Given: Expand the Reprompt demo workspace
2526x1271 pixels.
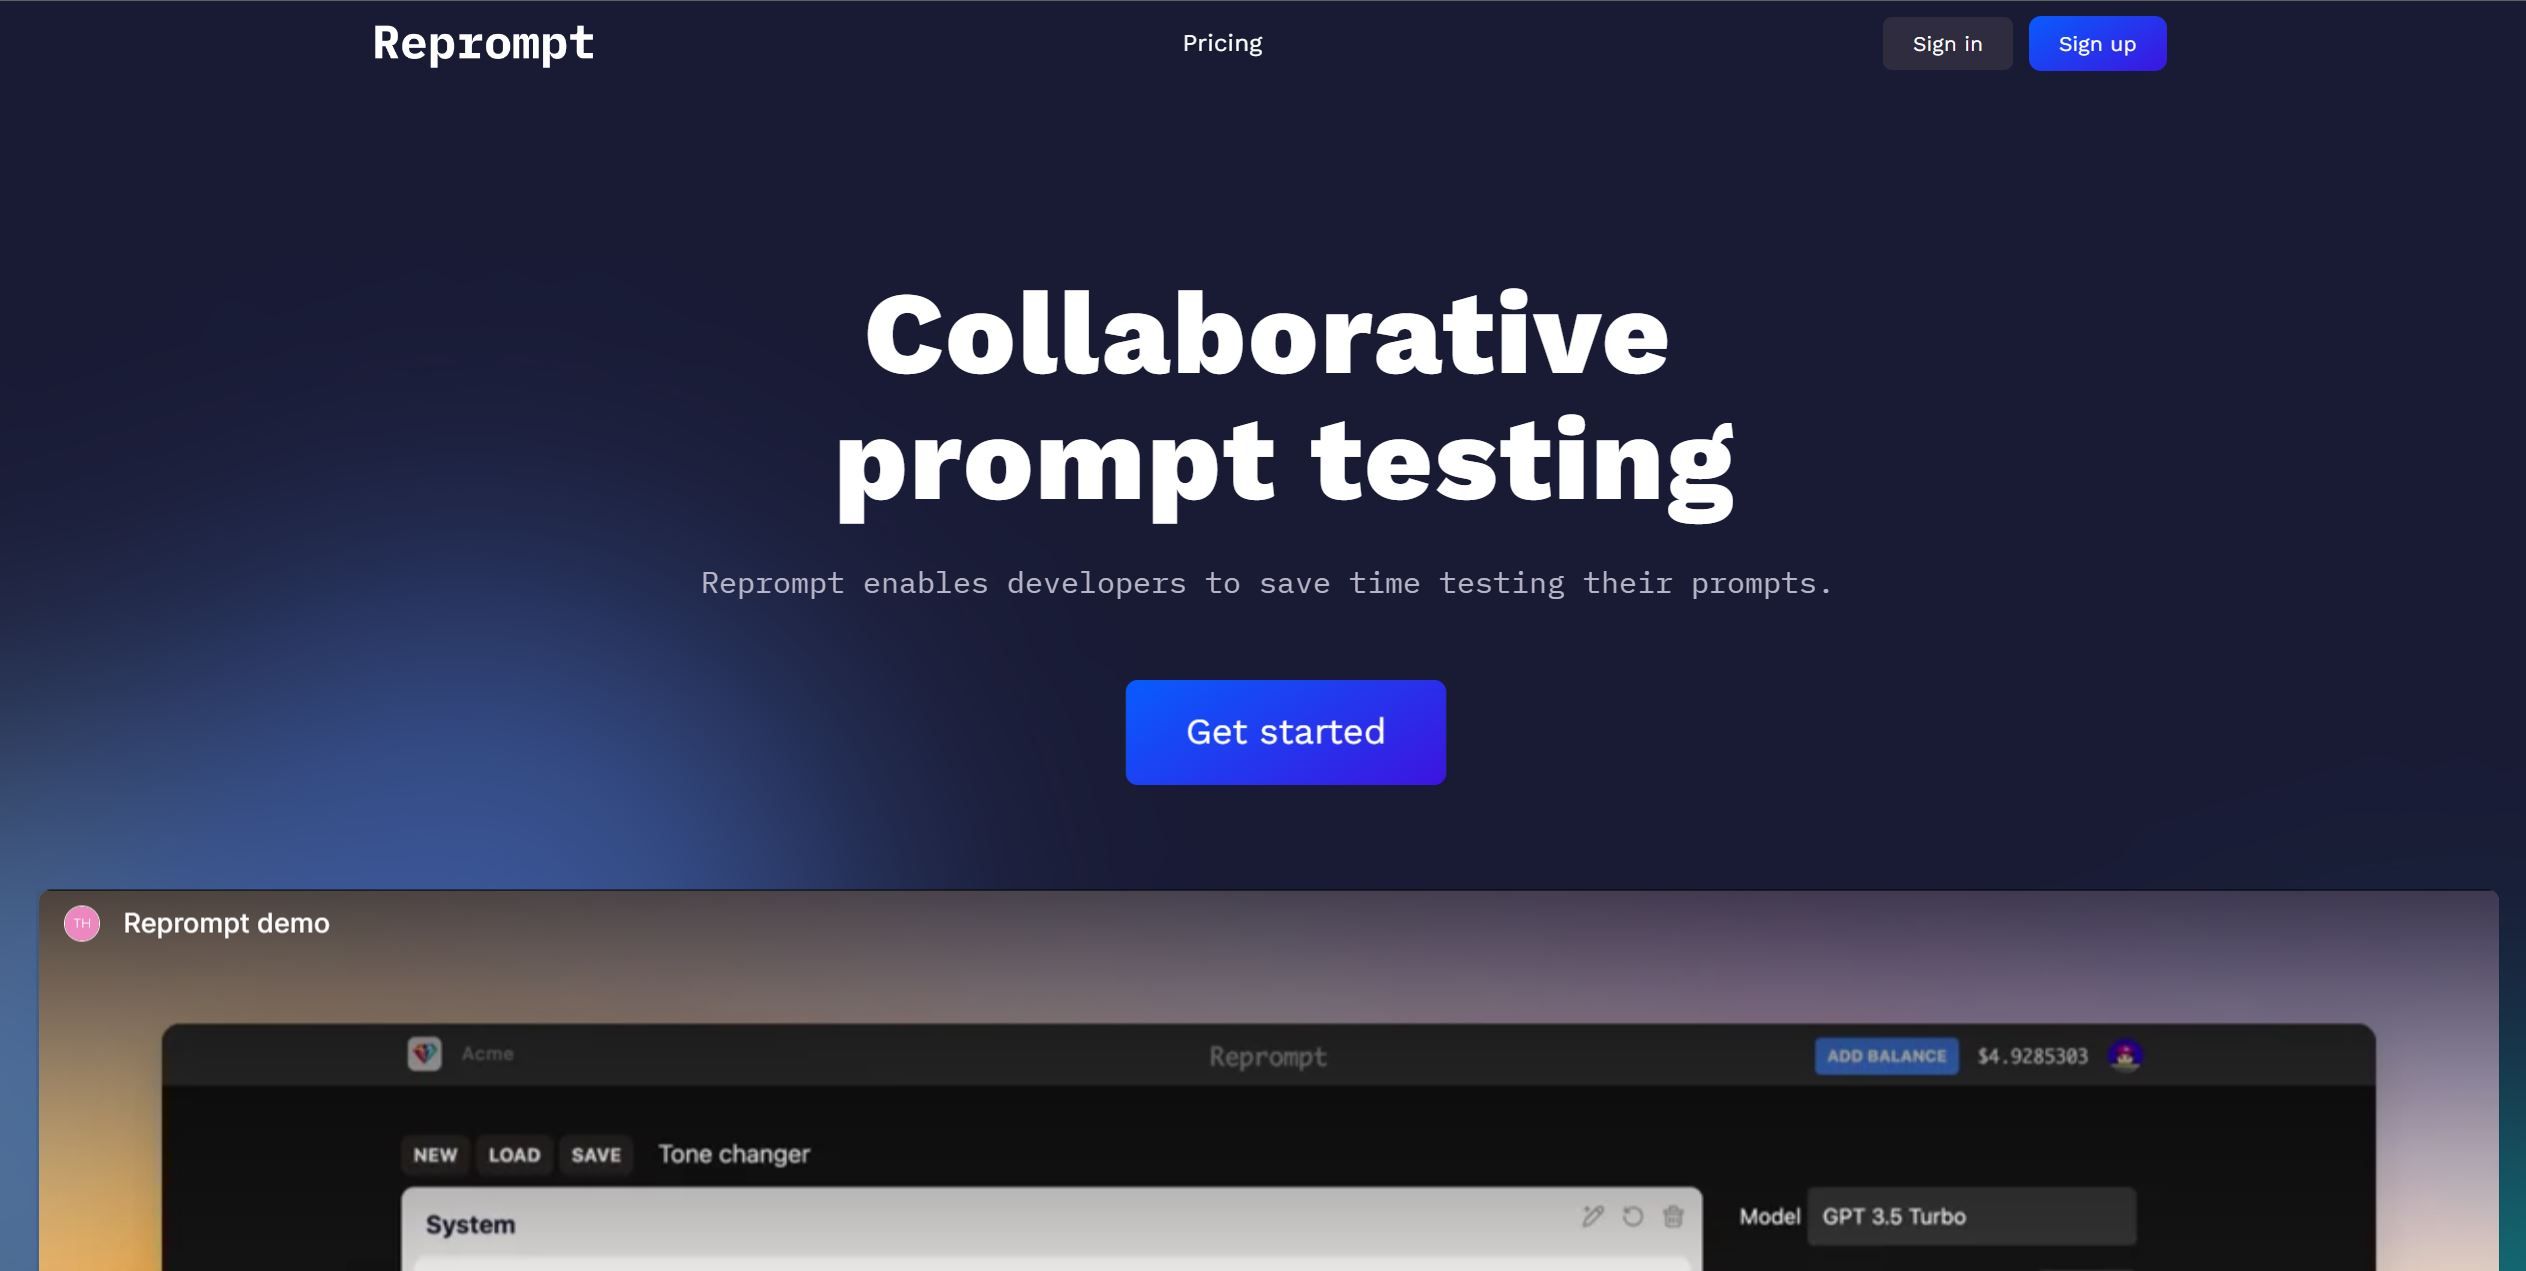Looking at the screenshot, I should pos(225,922).
